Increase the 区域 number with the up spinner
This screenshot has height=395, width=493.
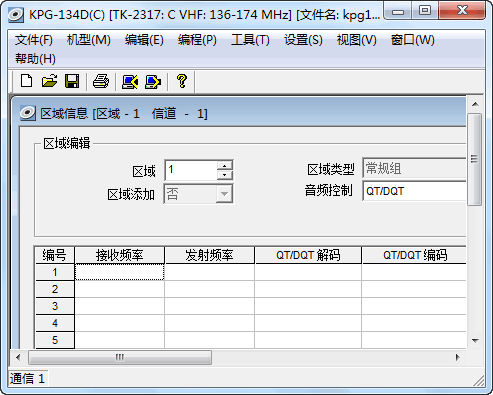tap(224, 166)
